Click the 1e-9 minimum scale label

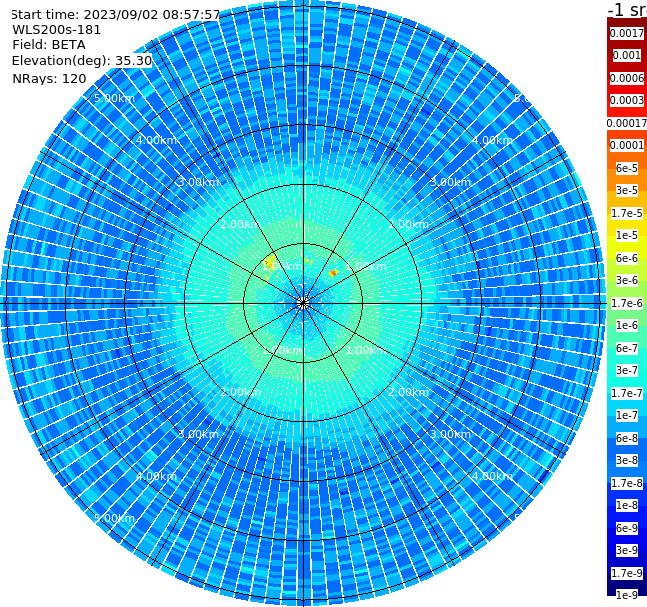(x=627, y=595)
